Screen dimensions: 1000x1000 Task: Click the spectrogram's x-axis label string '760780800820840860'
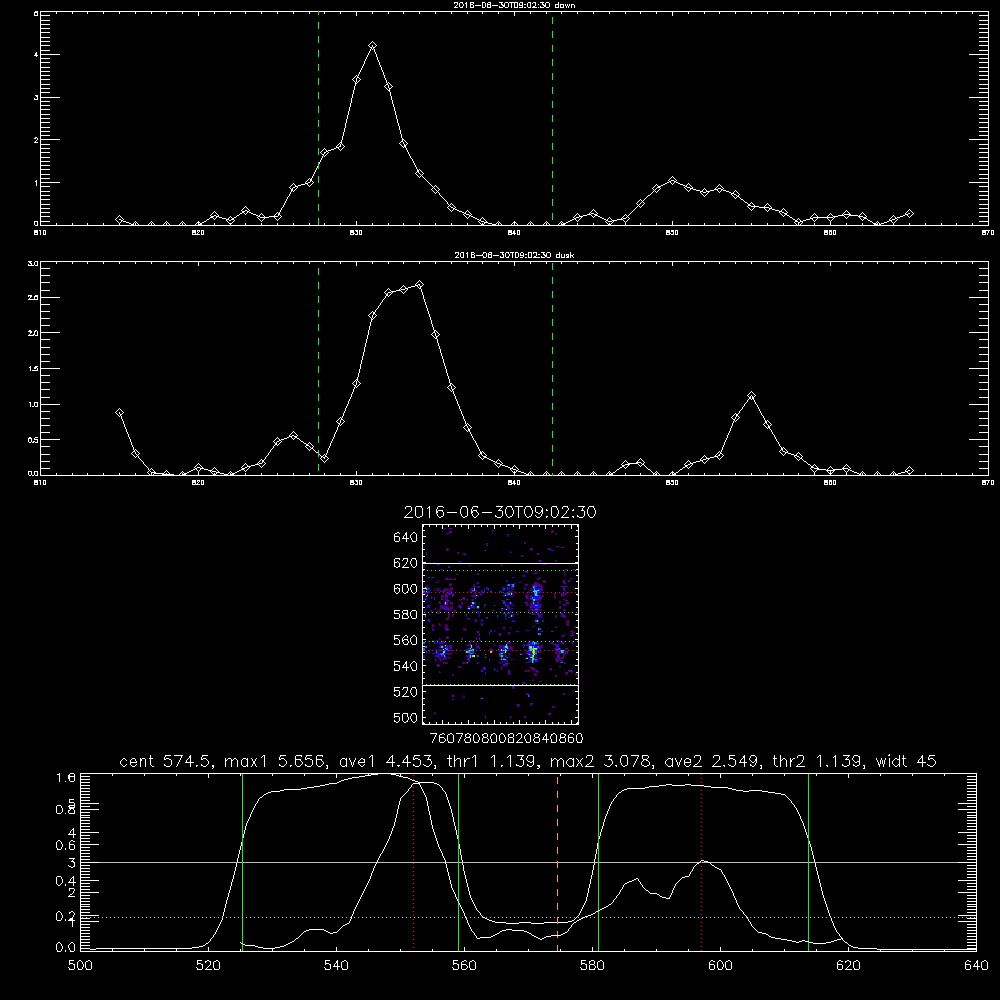click(507, 739)
